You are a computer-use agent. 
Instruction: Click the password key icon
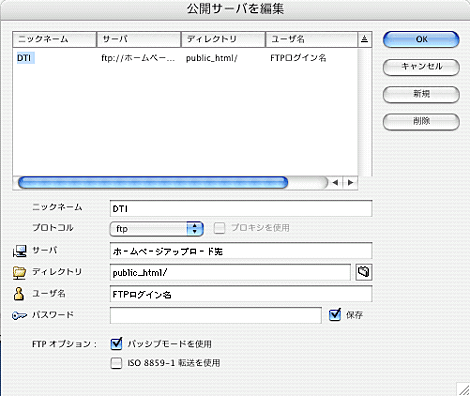(19, 315)
